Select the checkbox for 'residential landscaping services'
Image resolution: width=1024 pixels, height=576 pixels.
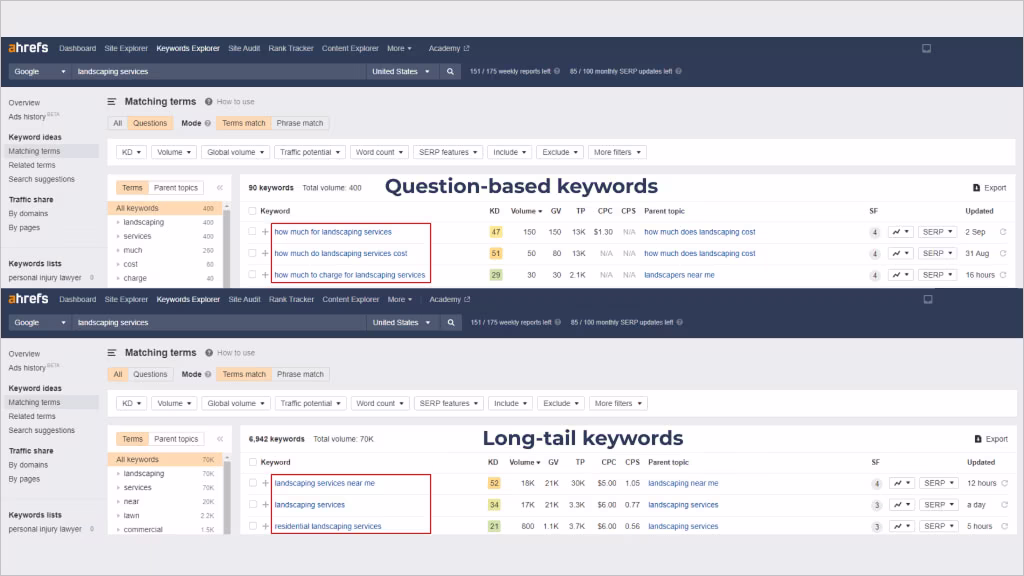253,526
